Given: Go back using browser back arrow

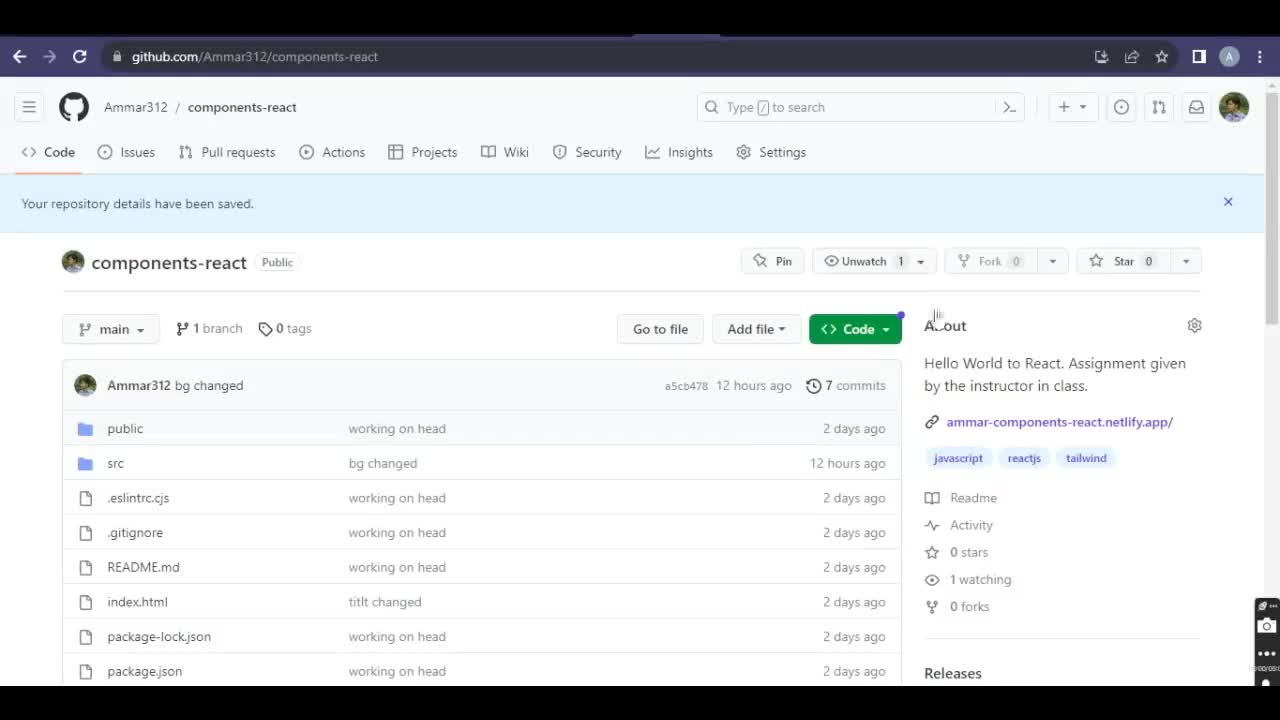Looking at the screenshot, I should [x=19, y=57].
